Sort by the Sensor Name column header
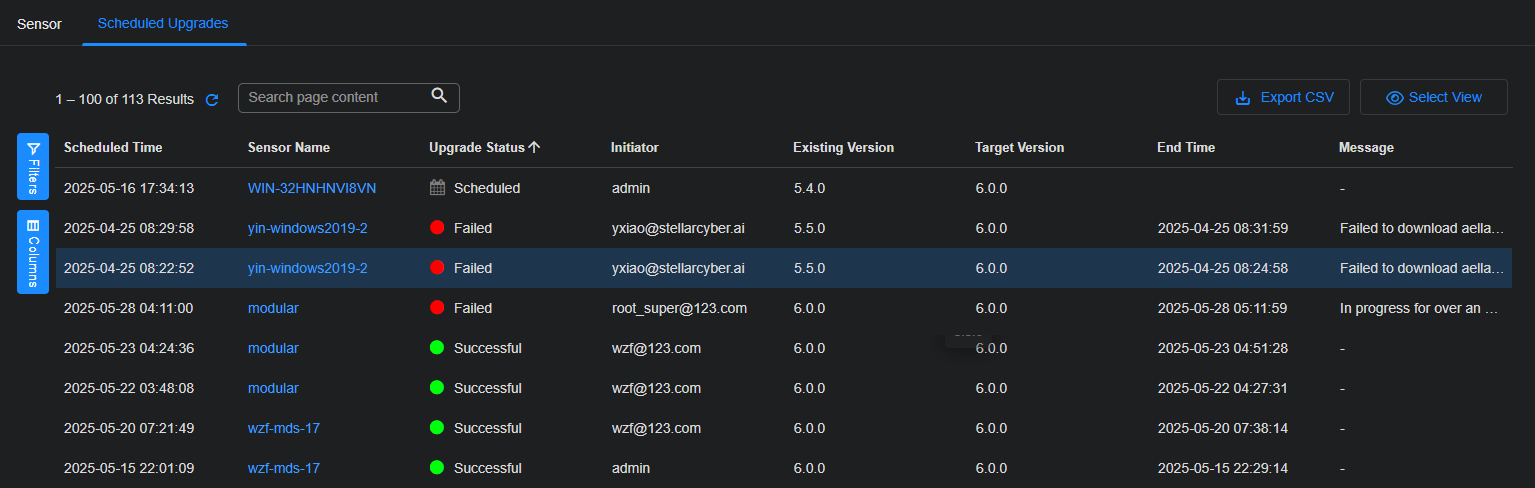The width and height of the screenshot is (1535, 488). pos(289,147)
